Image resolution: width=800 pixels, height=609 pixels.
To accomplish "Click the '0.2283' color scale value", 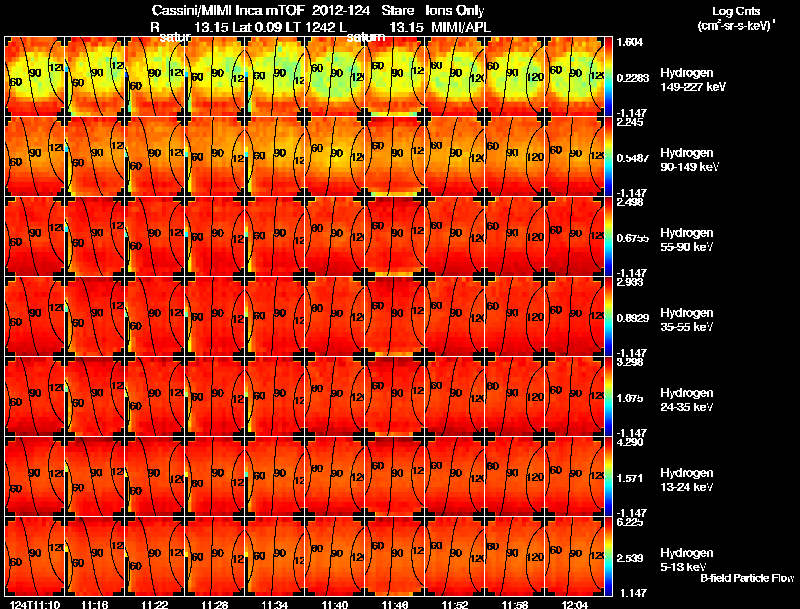I will [633, 78].
